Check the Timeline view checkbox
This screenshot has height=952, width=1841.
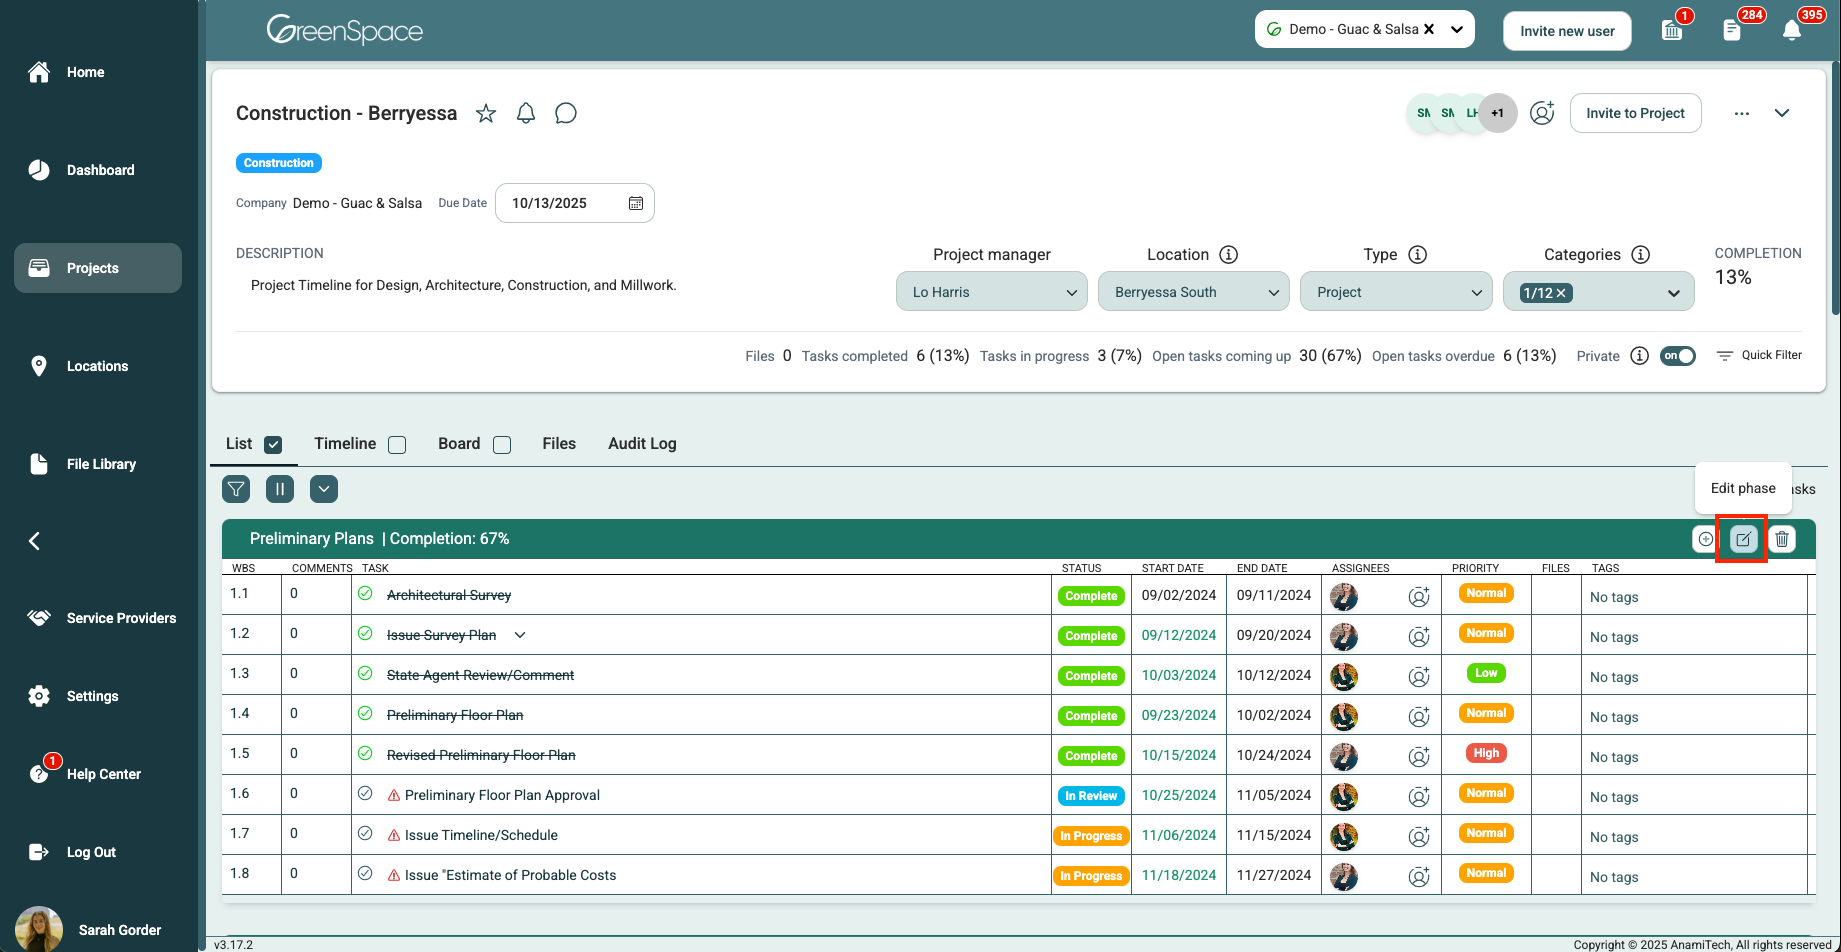point(397,445)
